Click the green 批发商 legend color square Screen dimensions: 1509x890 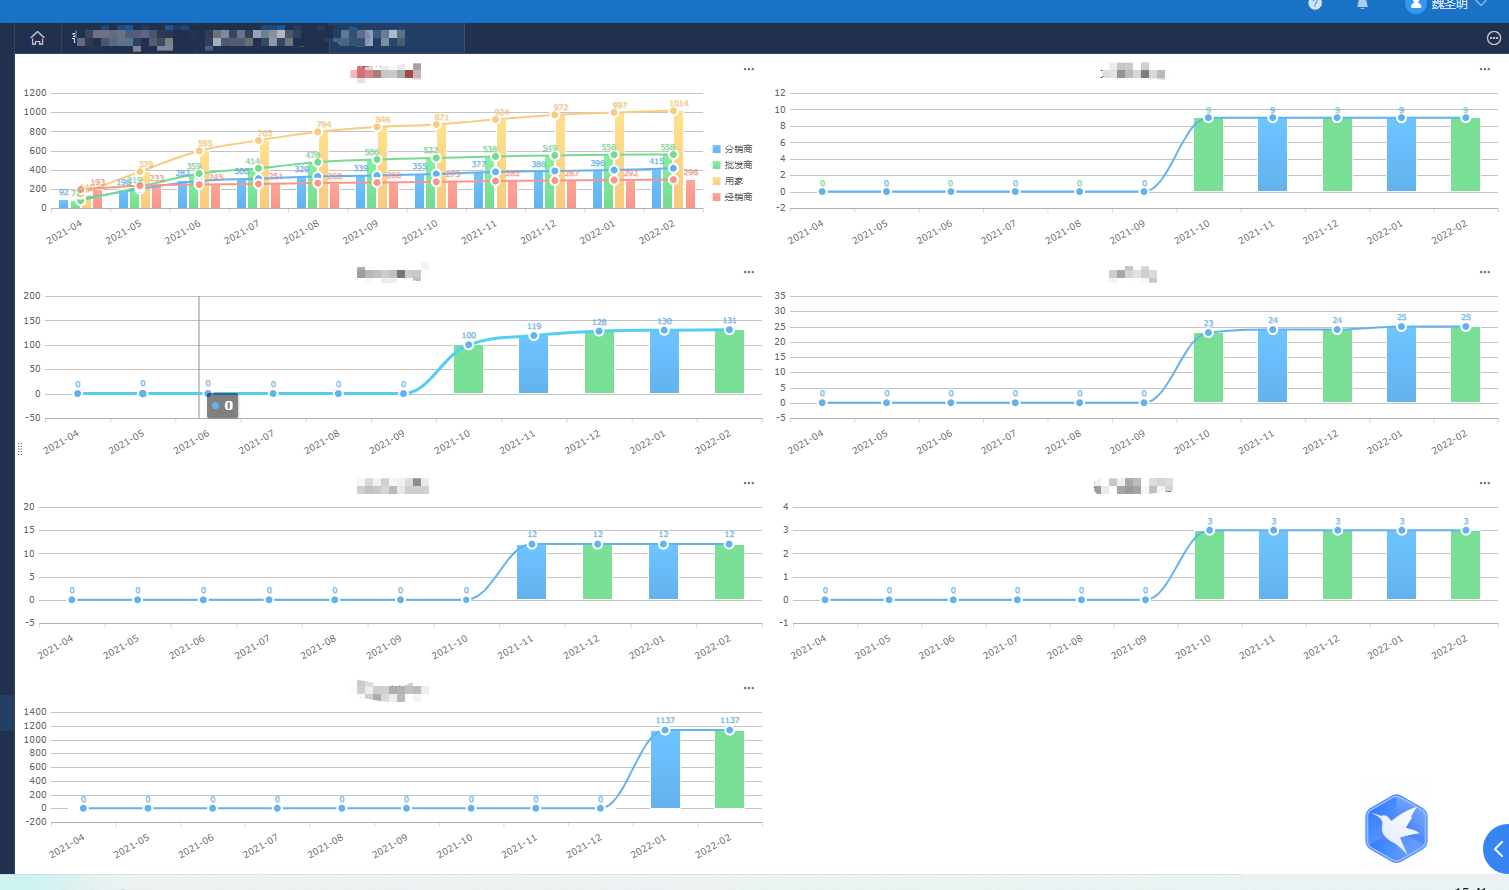(716, 165)
